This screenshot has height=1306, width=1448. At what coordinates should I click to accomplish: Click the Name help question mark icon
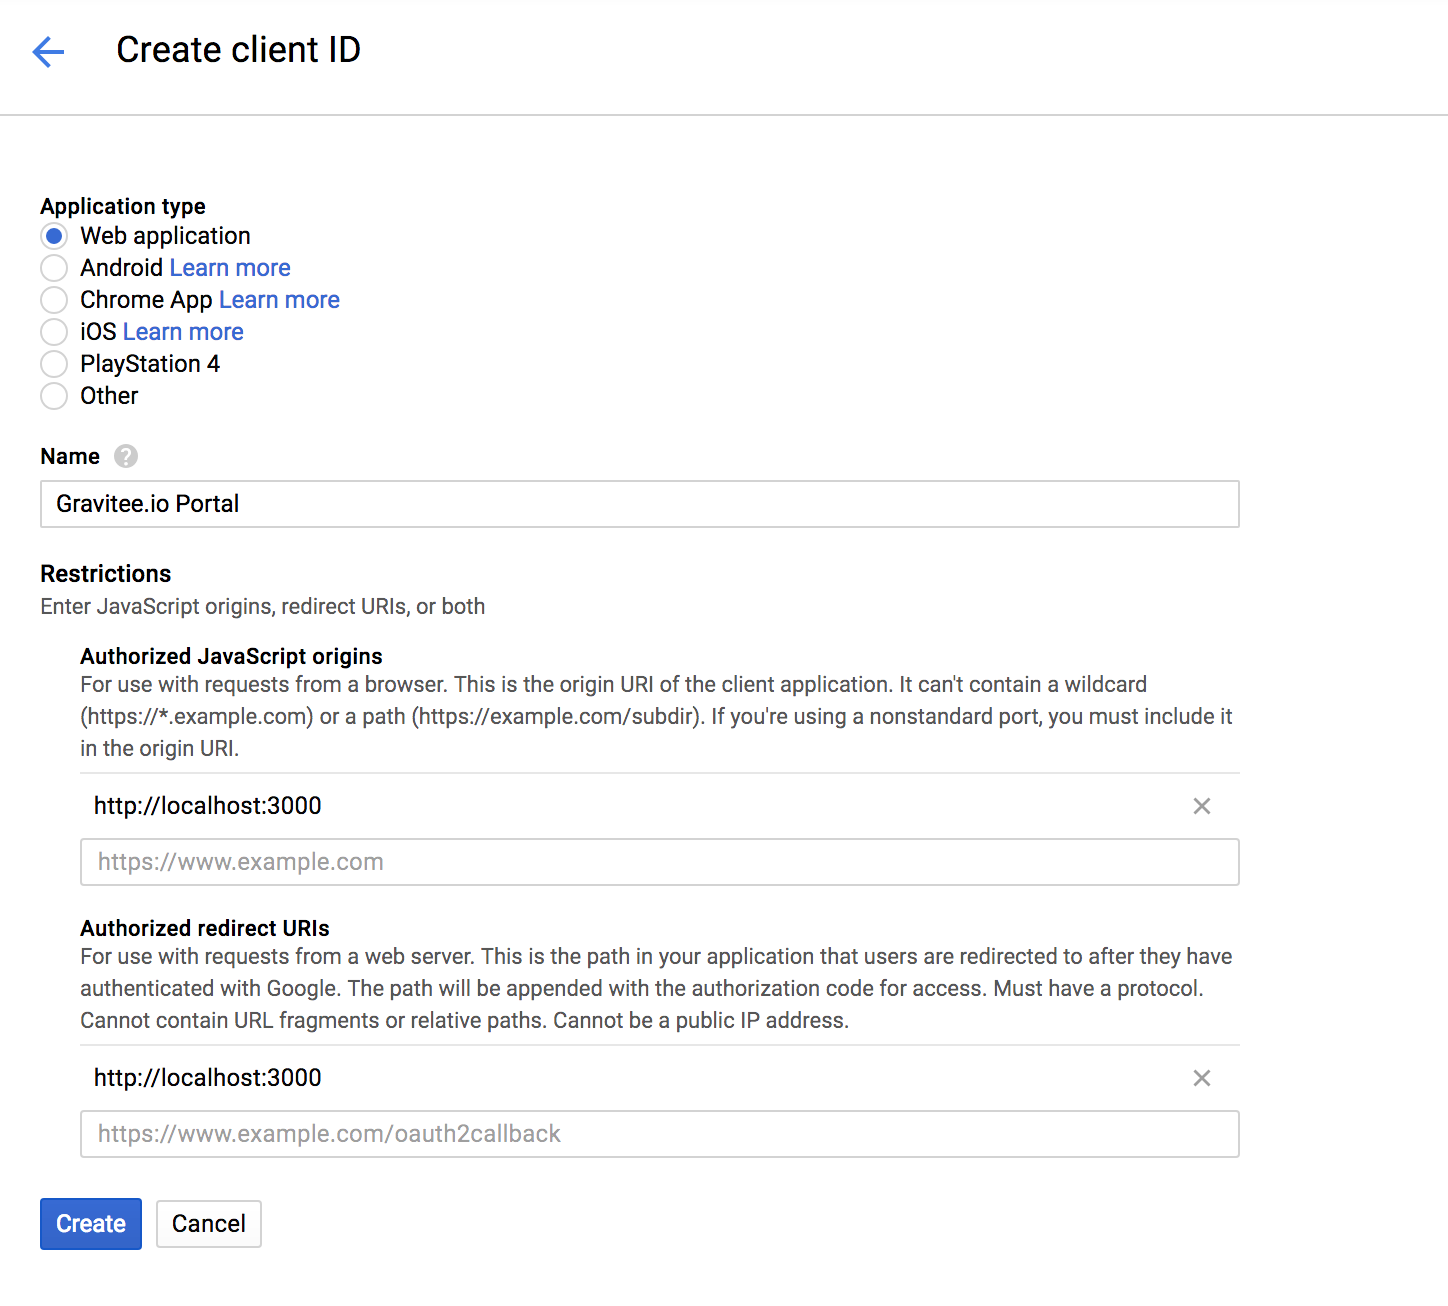(125, 456)
